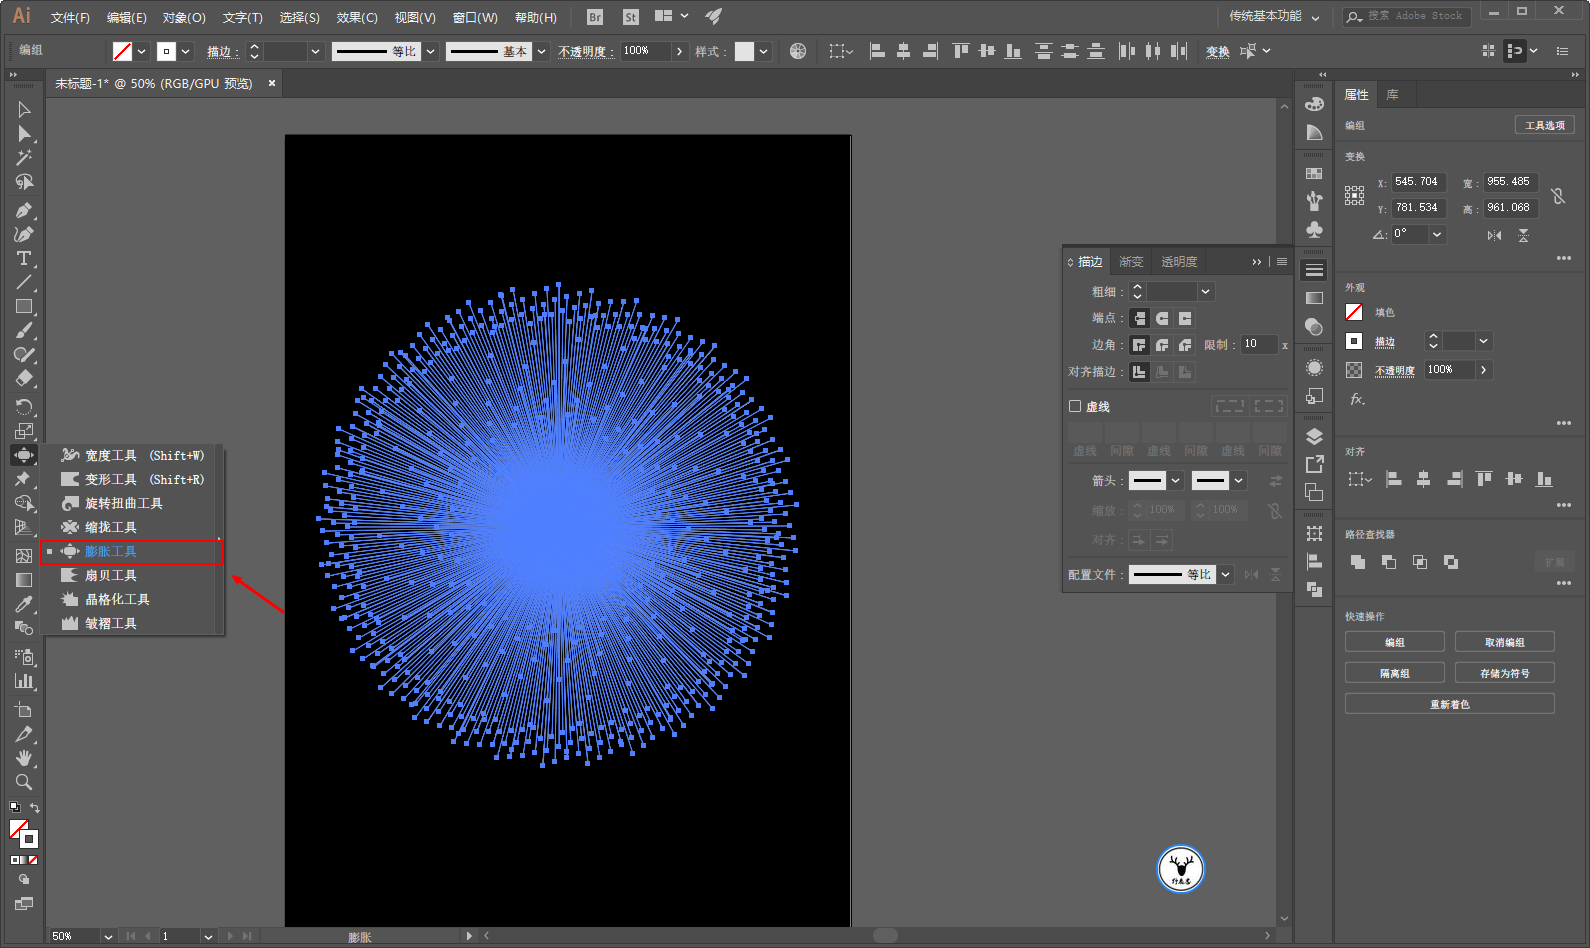Open the stroke panel menu icon
The image size is (1590, 948).
coord(1282,262)
